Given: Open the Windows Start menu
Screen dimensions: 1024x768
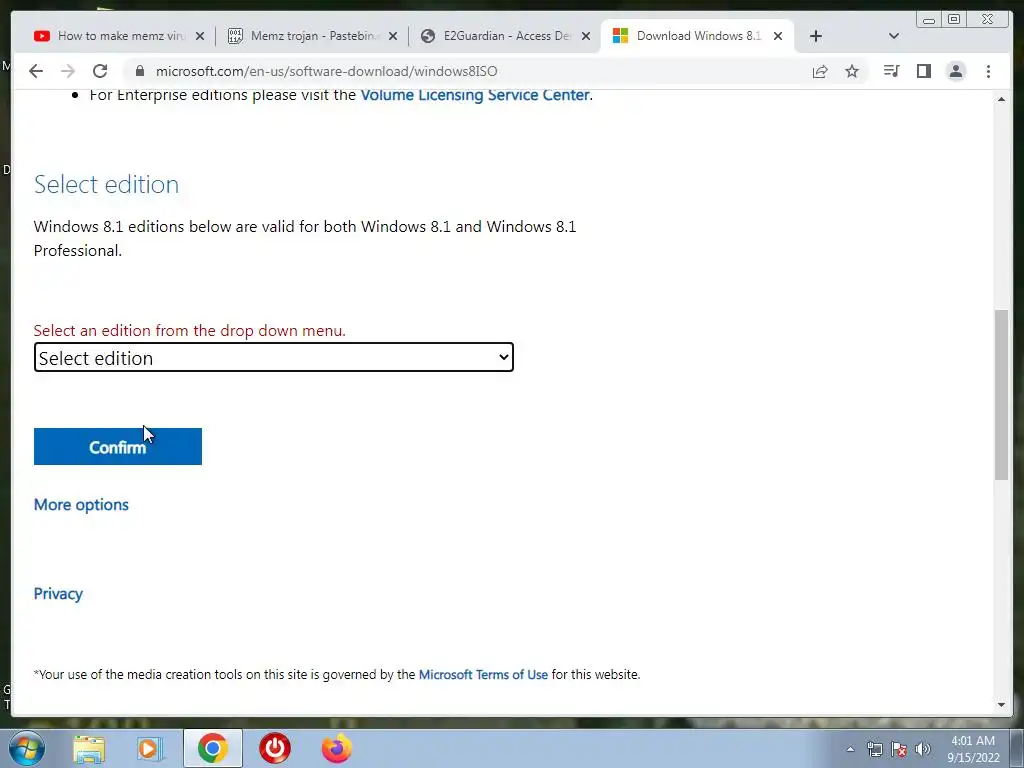Looking at the screenshot, I should 27,748.
